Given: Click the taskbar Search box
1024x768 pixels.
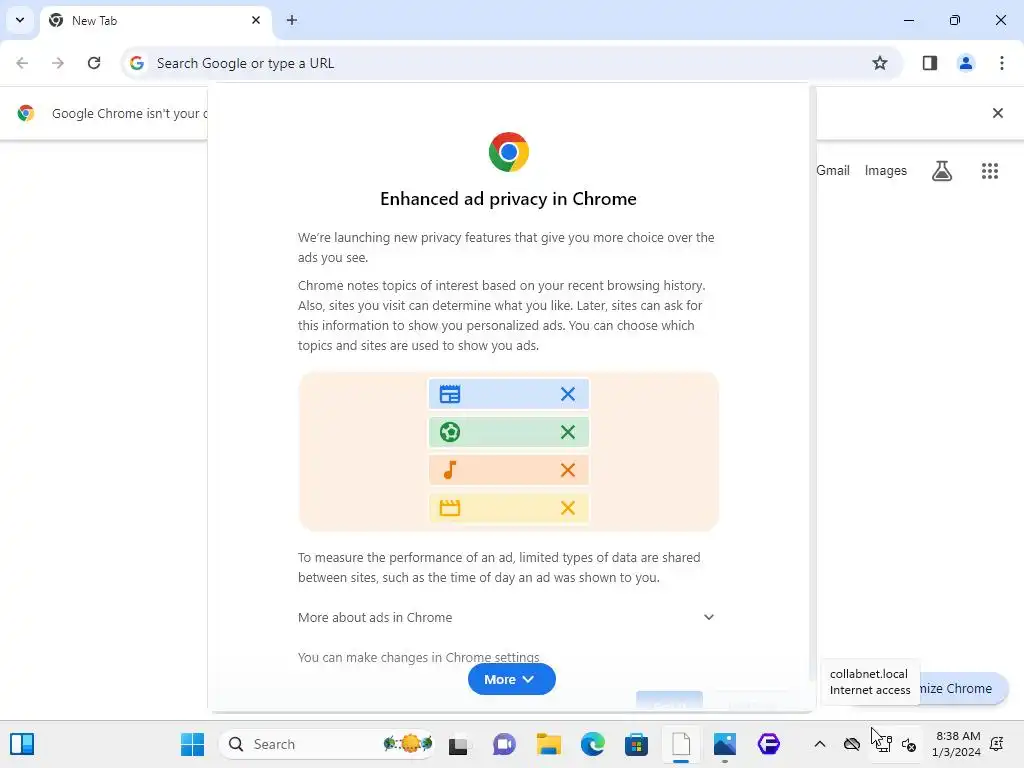Looking at the screenshot, I should (327, 744).
